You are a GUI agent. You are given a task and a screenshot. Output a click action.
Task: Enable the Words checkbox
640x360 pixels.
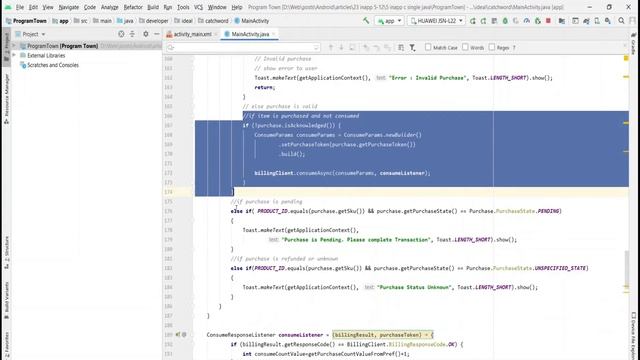click(465, 47)
